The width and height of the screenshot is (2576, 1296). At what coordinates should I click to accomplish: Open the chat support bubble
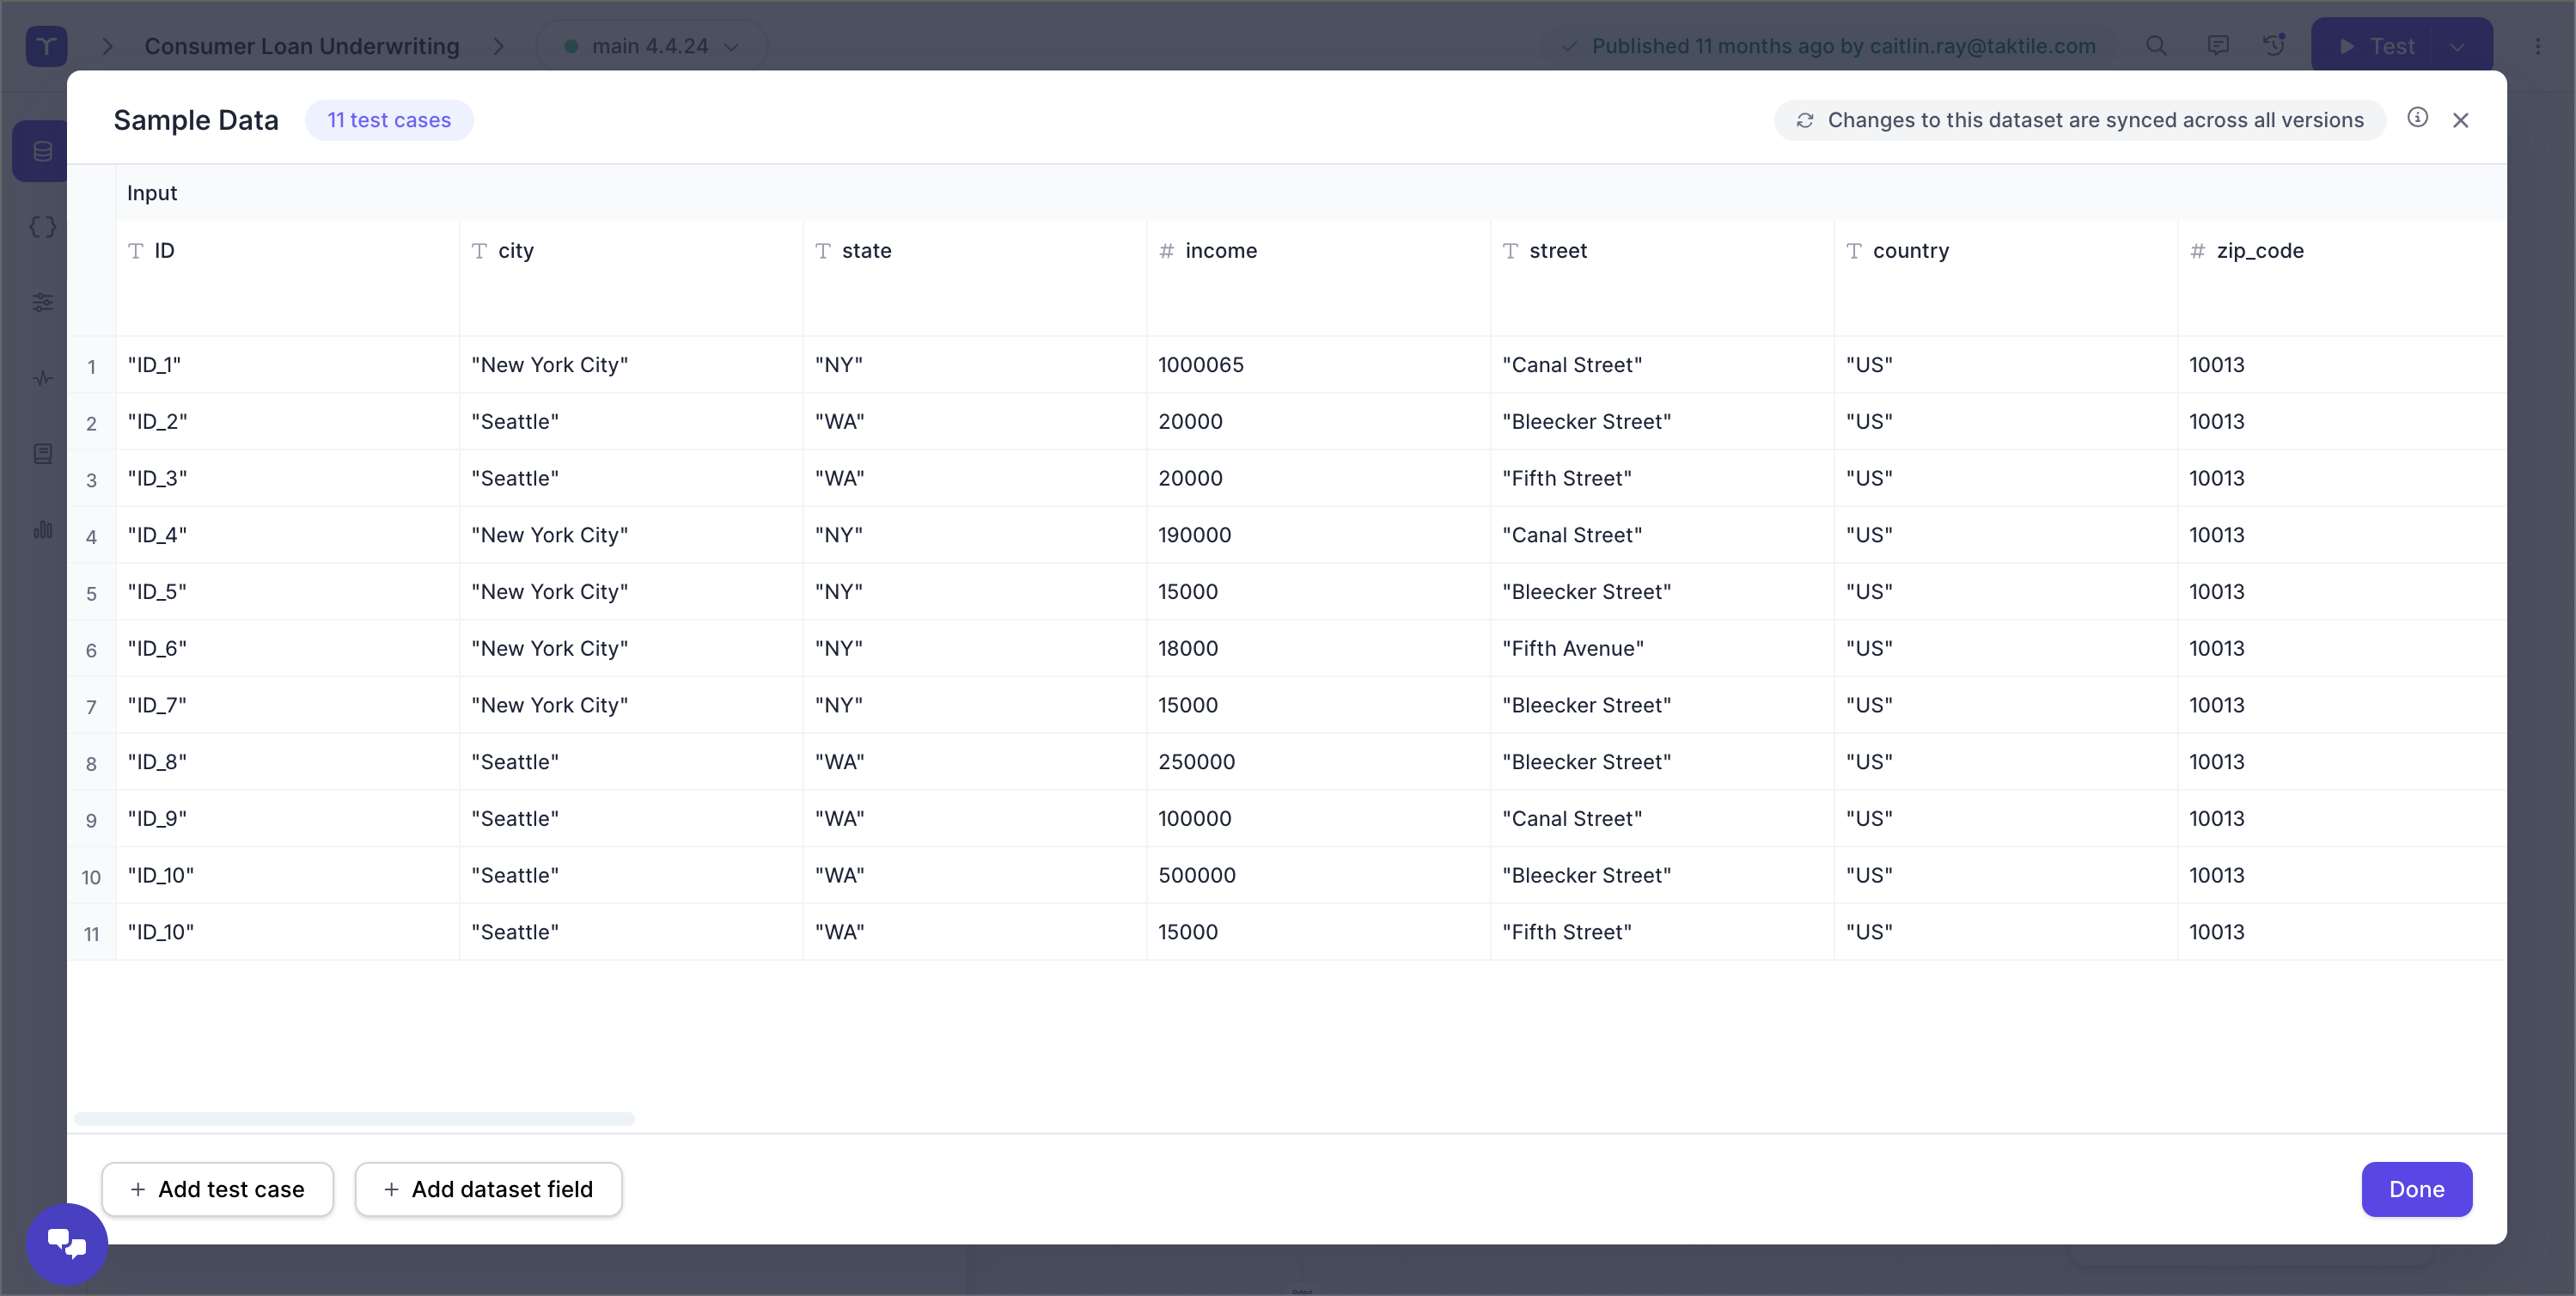(x=67, y=1243)
